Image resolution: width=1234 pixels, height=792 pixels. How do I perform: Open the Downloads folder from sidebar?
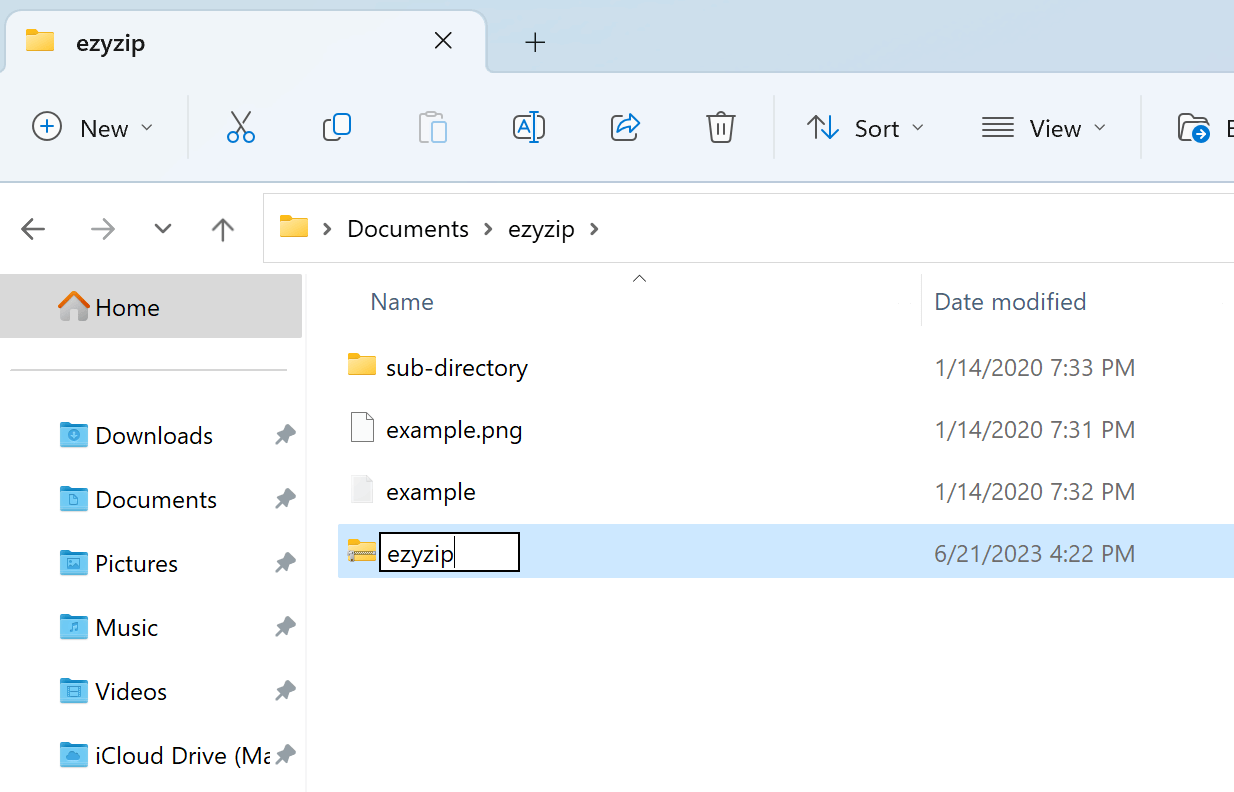(x=153, y=435)
